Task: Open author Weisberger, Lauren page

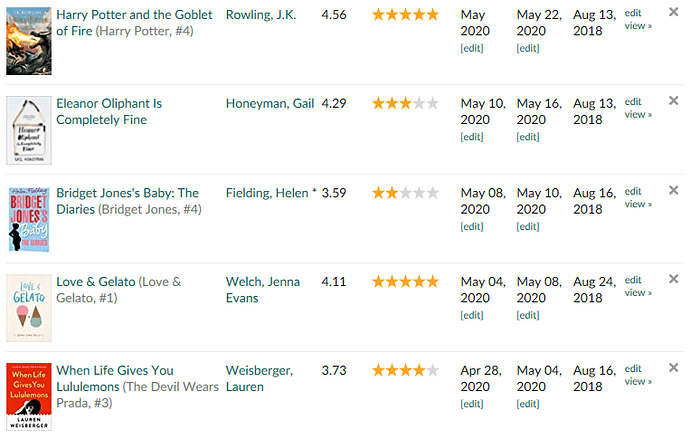Action: click(x=259, y=379)
